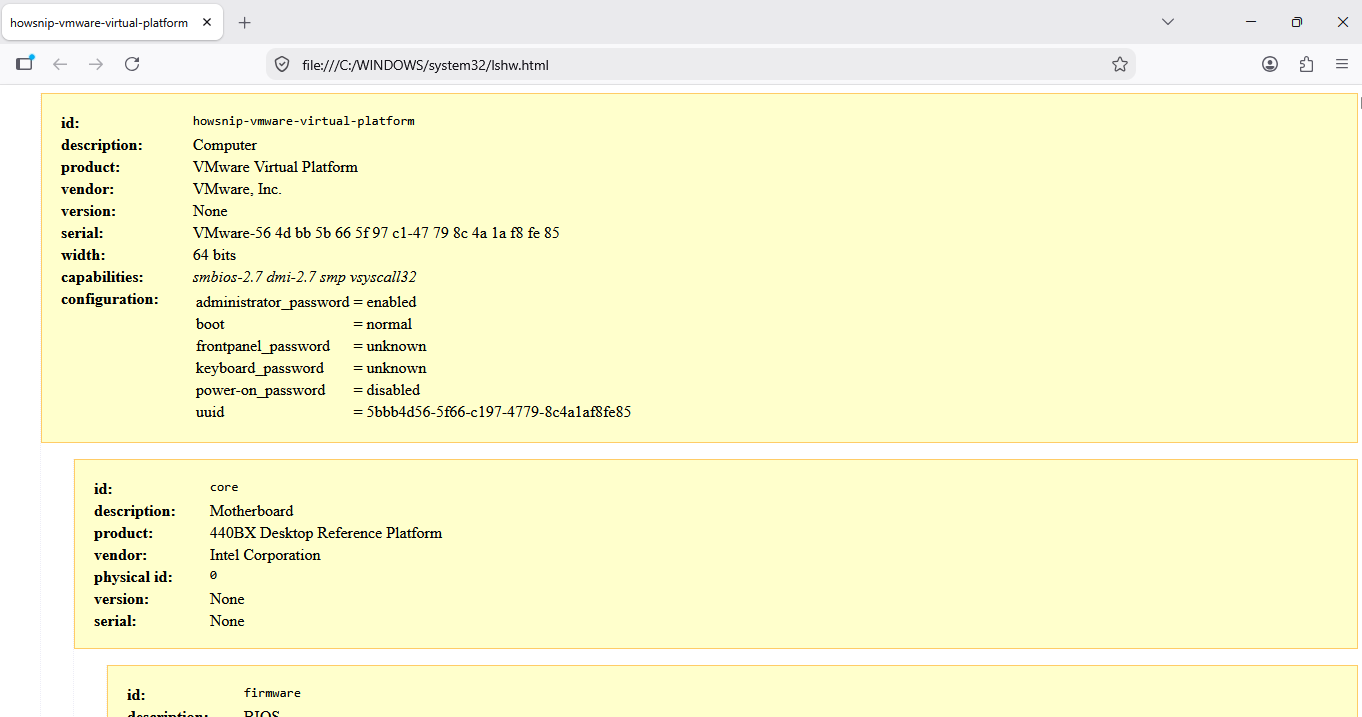The width and height of the screenshot is (1362, 717).
Task: Click the serial value starting VMware-56 4d
Action: pyautogui.click(x=376, y=233)
